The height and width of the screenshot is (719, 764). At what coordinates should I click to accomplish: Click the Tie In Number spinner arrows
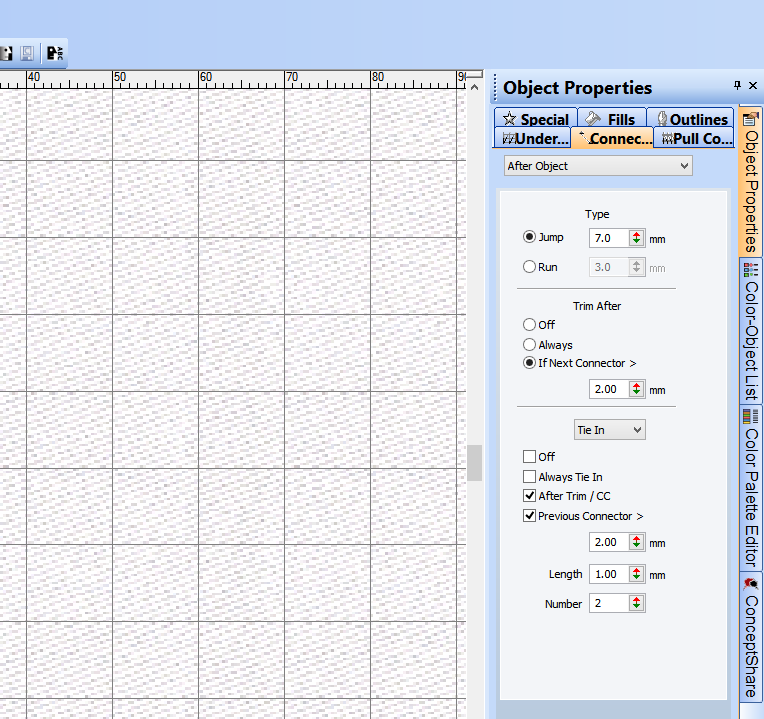click(636, 603)
